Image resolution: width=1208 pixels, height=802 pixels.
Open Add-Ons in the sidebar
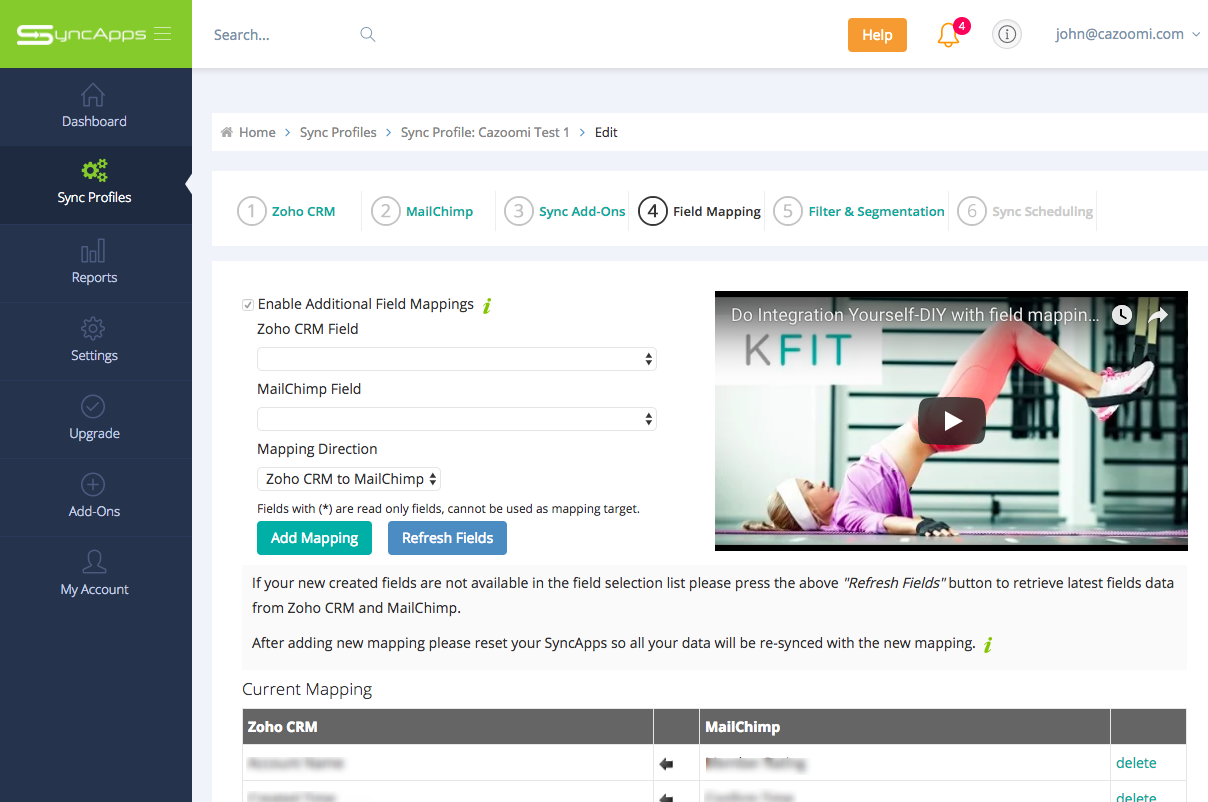click(x=94, y=496)
